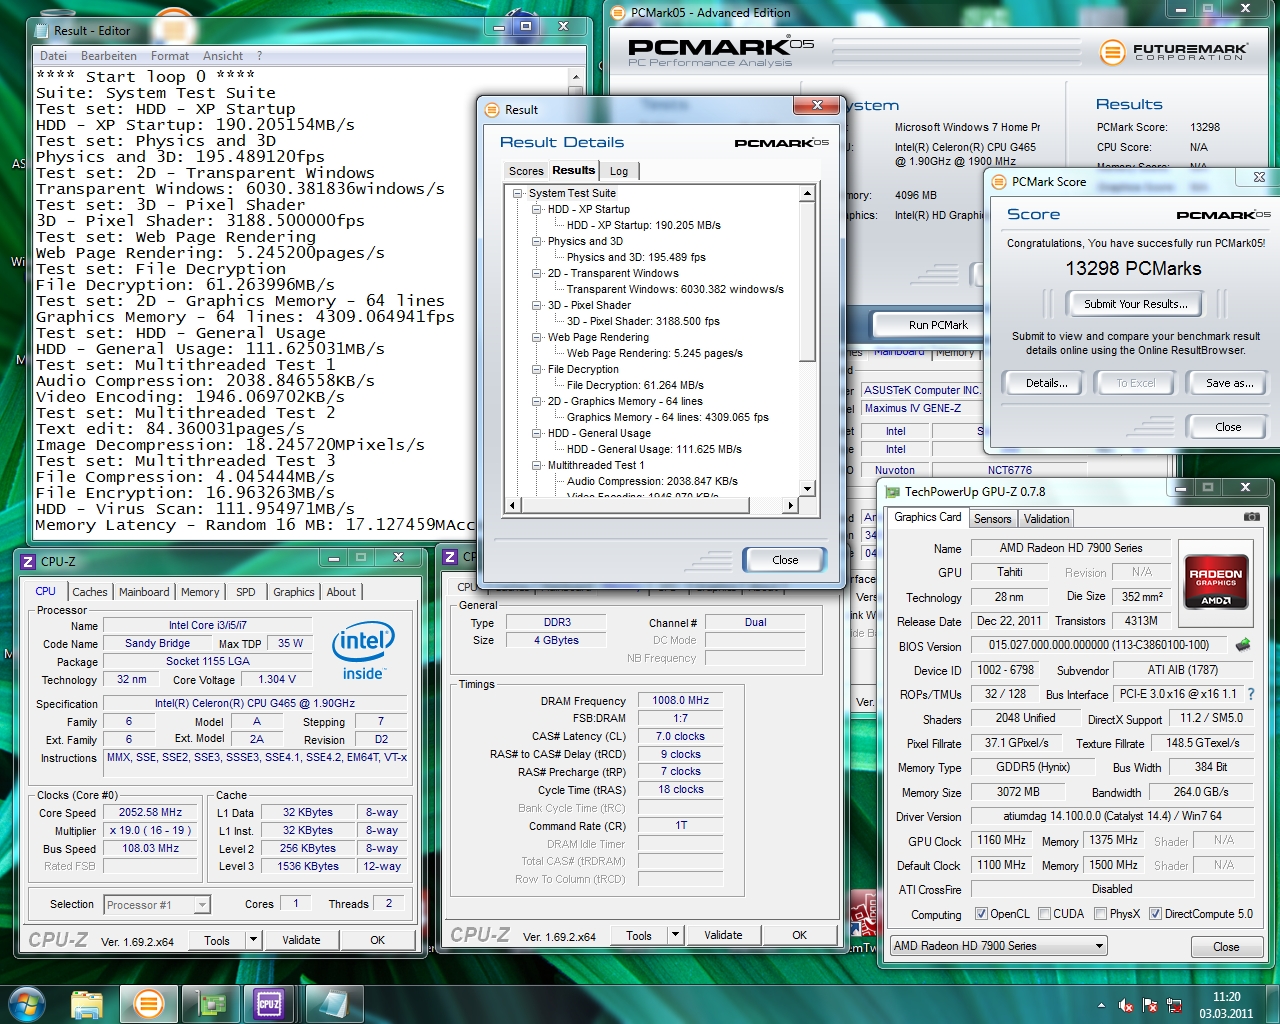Click the CPU-Z title bar Z icon

tap(28, 561)
